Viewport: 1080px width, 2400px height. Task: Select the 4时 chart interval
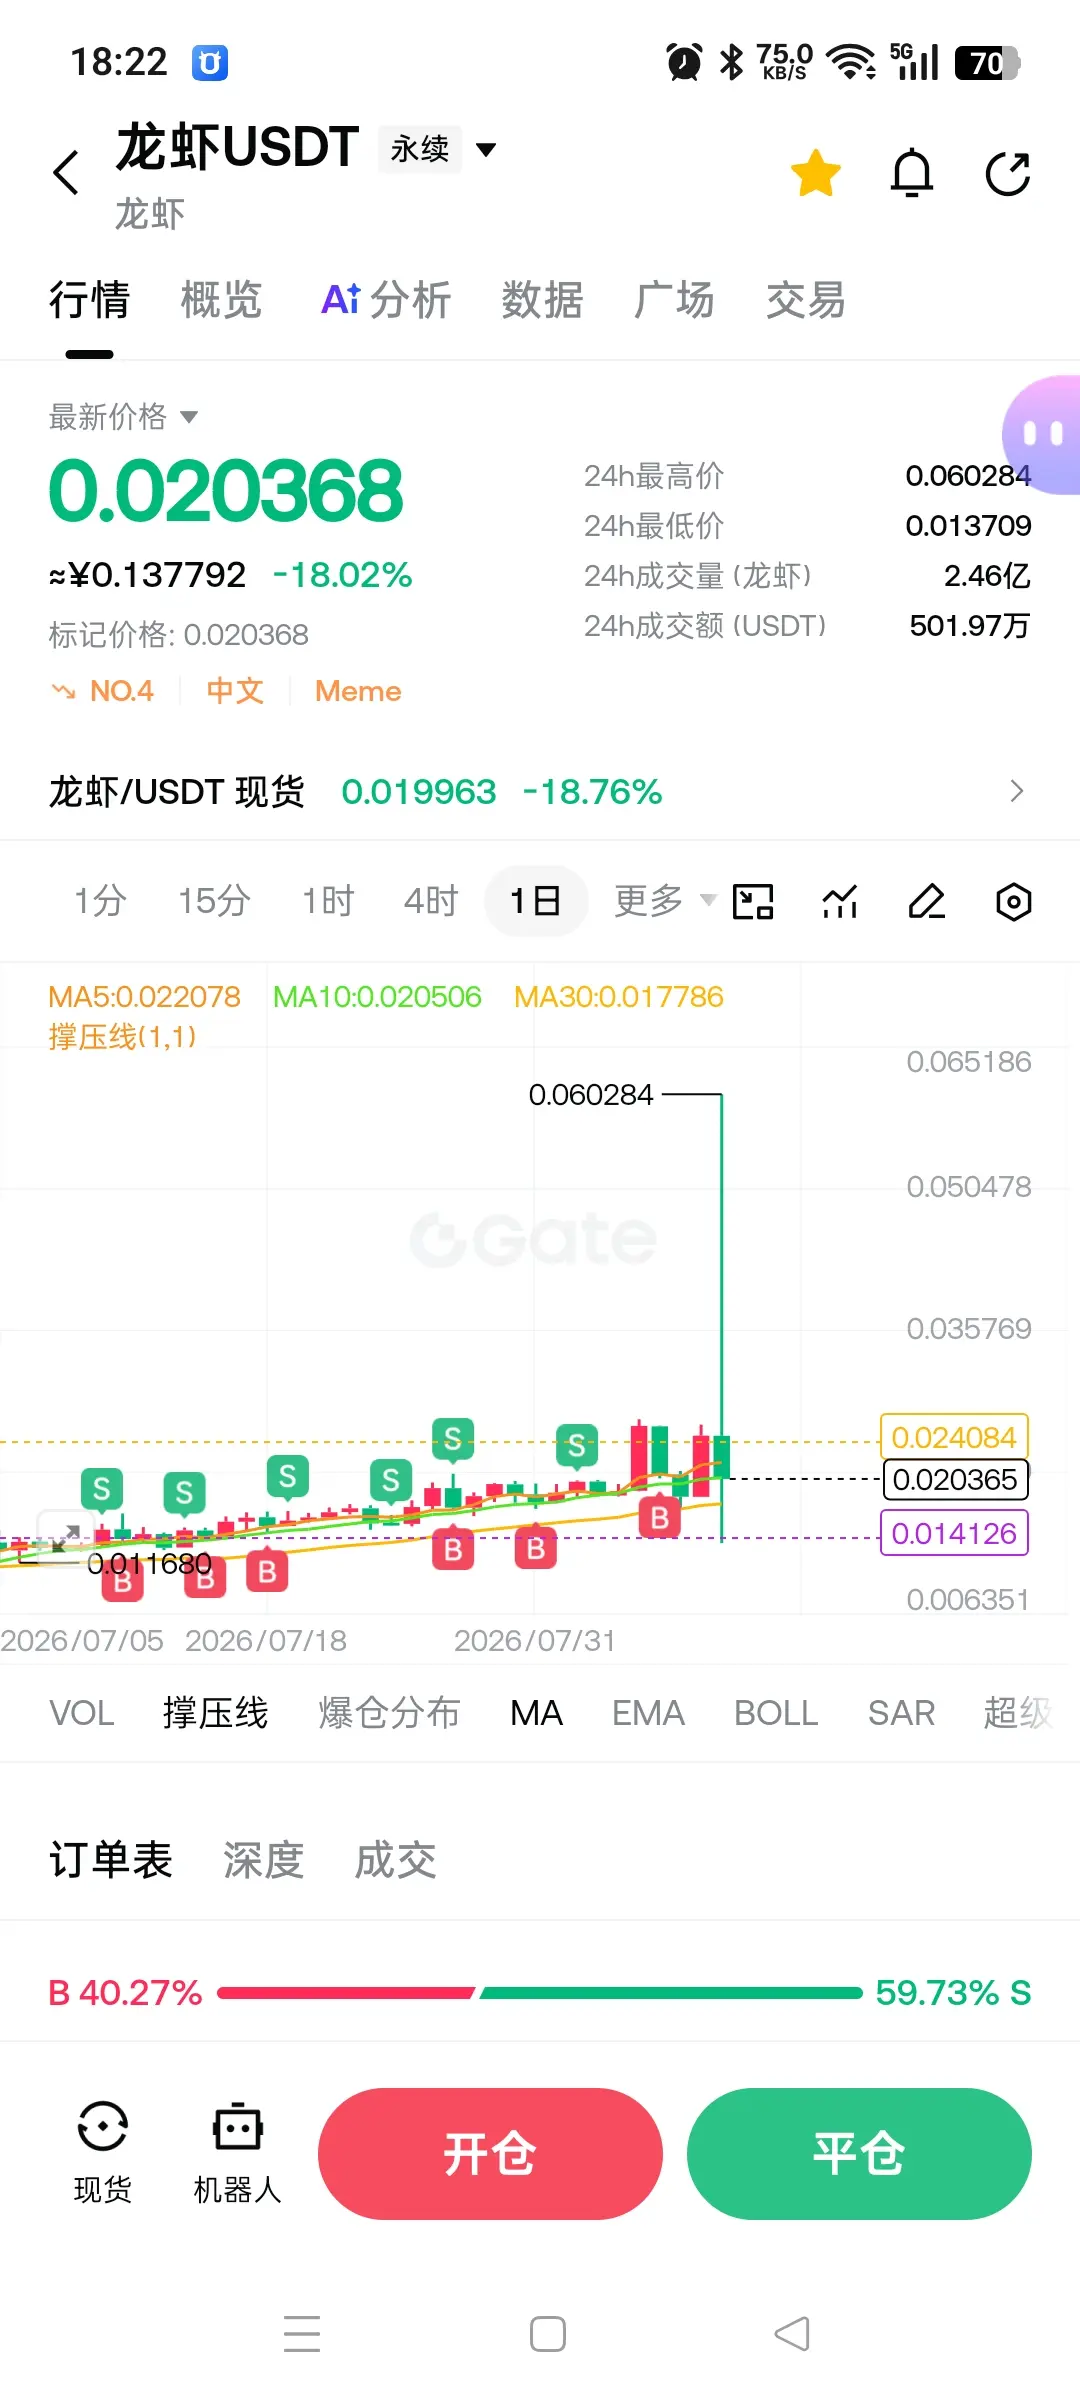click(430, 901)
